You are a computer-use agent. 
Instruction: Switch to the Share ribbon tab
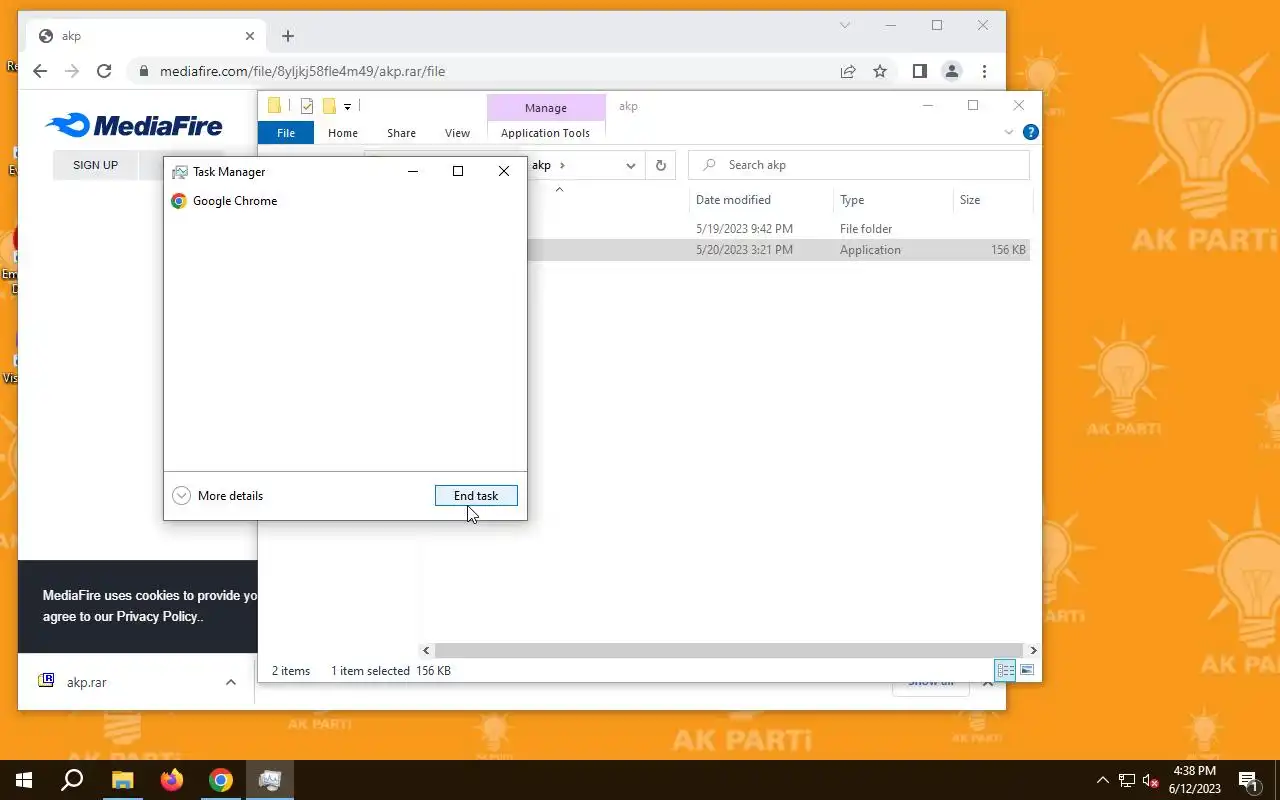(402, 133)
